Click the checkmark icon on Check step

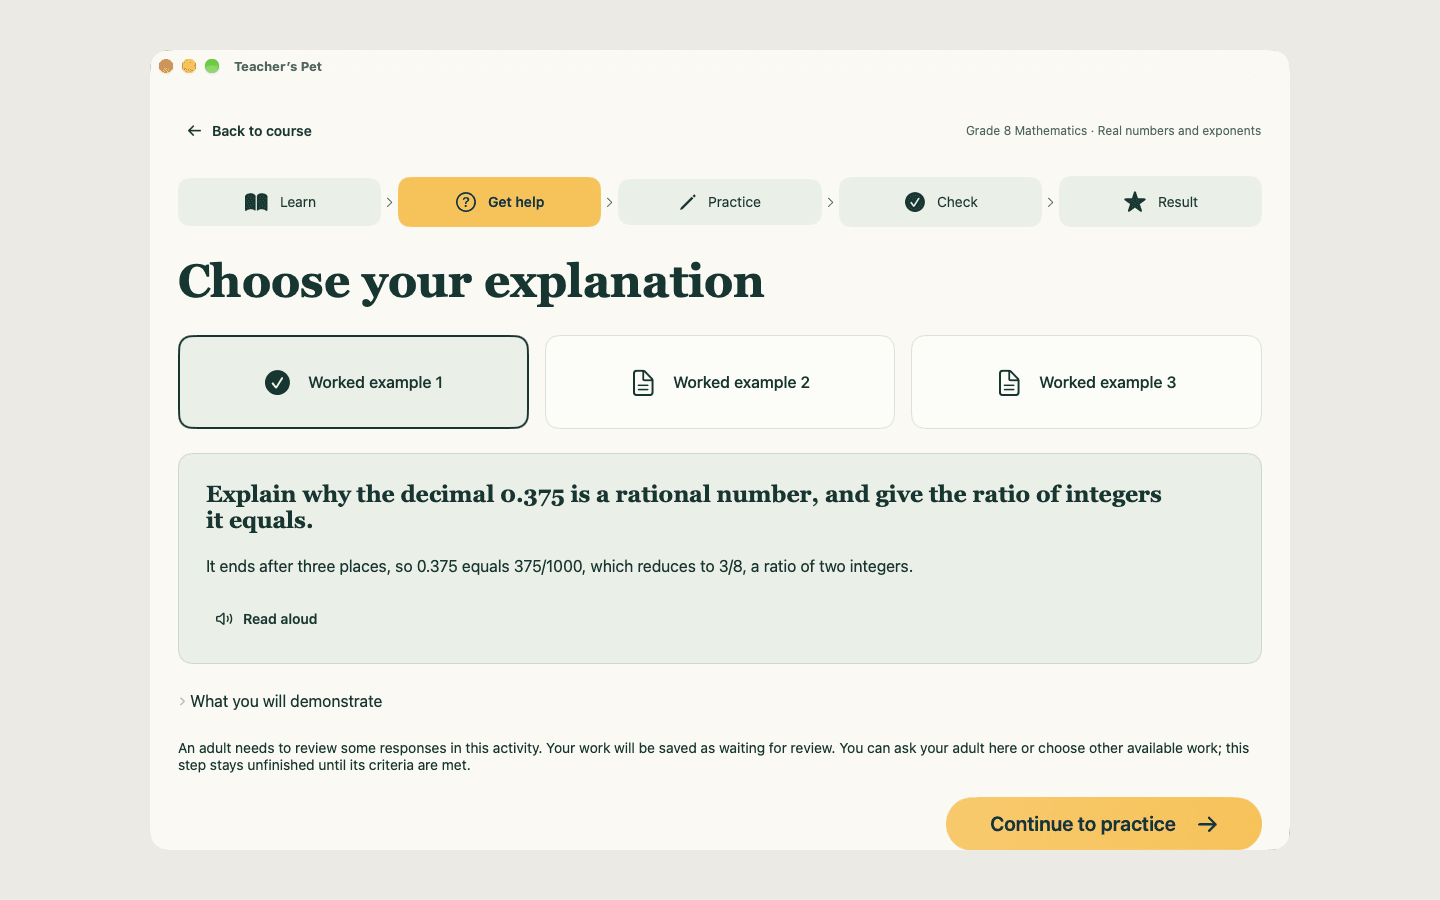(x=915, y=202)
